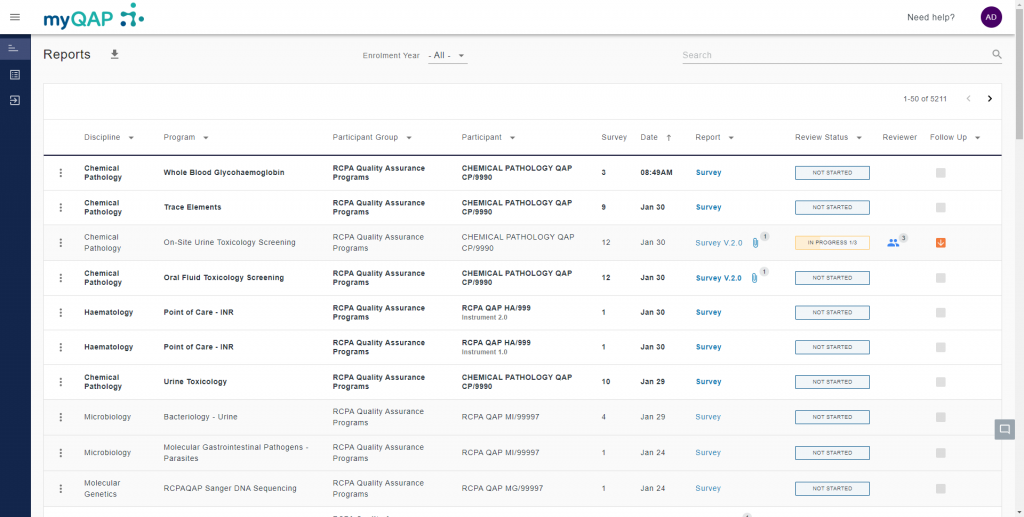Image resolution: width=1024 pixels, height=517 pixels.
Task: Open row menu for RCPAQAP Sanger DNA Sequencing
Action: pyautogui.click(x=61, y=488)
